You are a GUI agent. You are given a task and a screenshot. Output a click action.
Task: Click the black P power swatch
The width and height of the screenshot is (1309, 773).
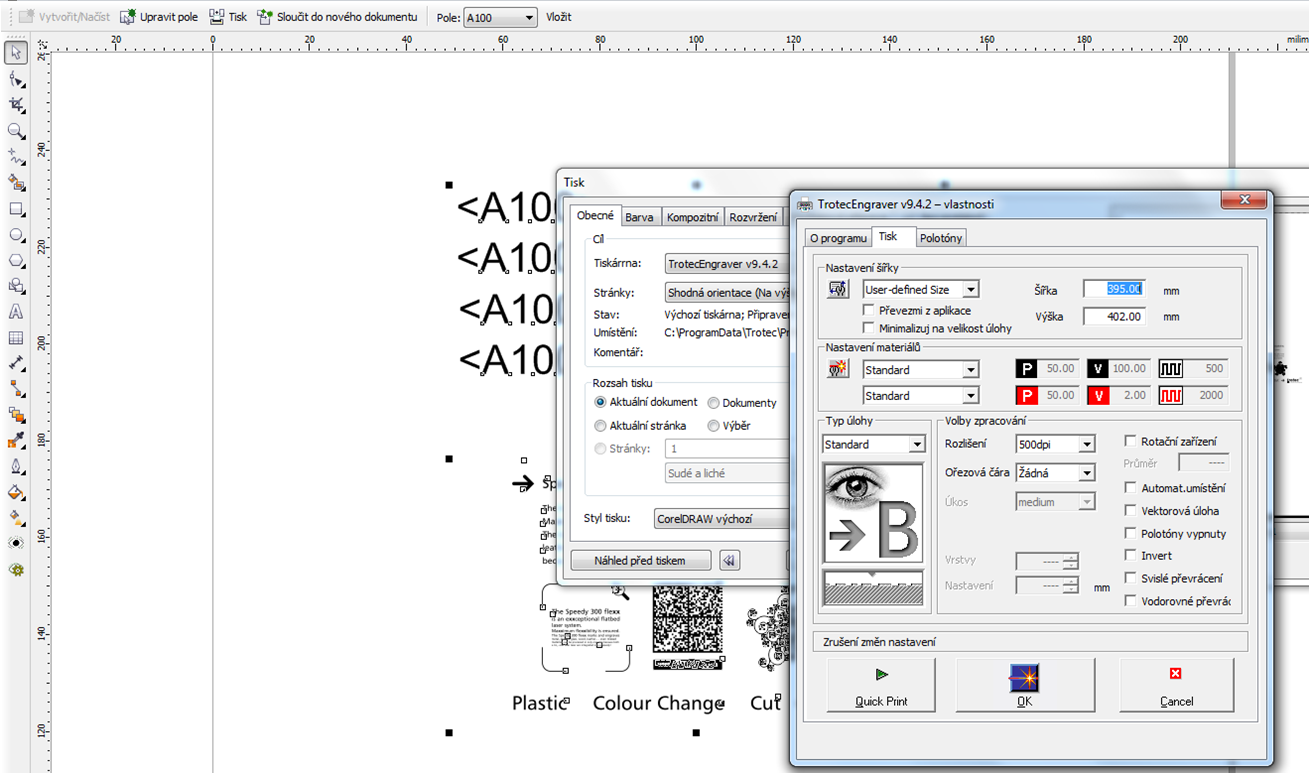(1026, 369)
